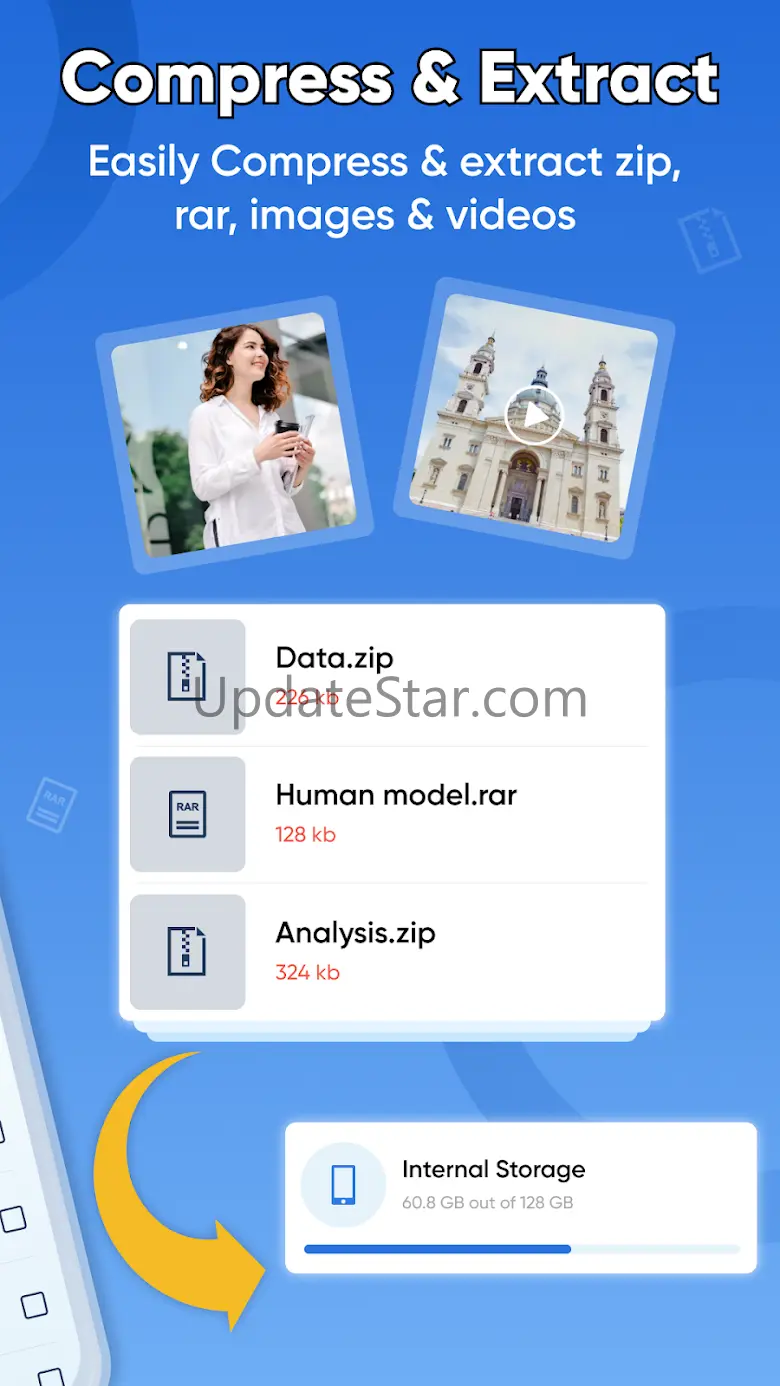Click the 226 kb size label
Image resolution: width=780 pixels, height=1386 pixels.
(307, 697)
